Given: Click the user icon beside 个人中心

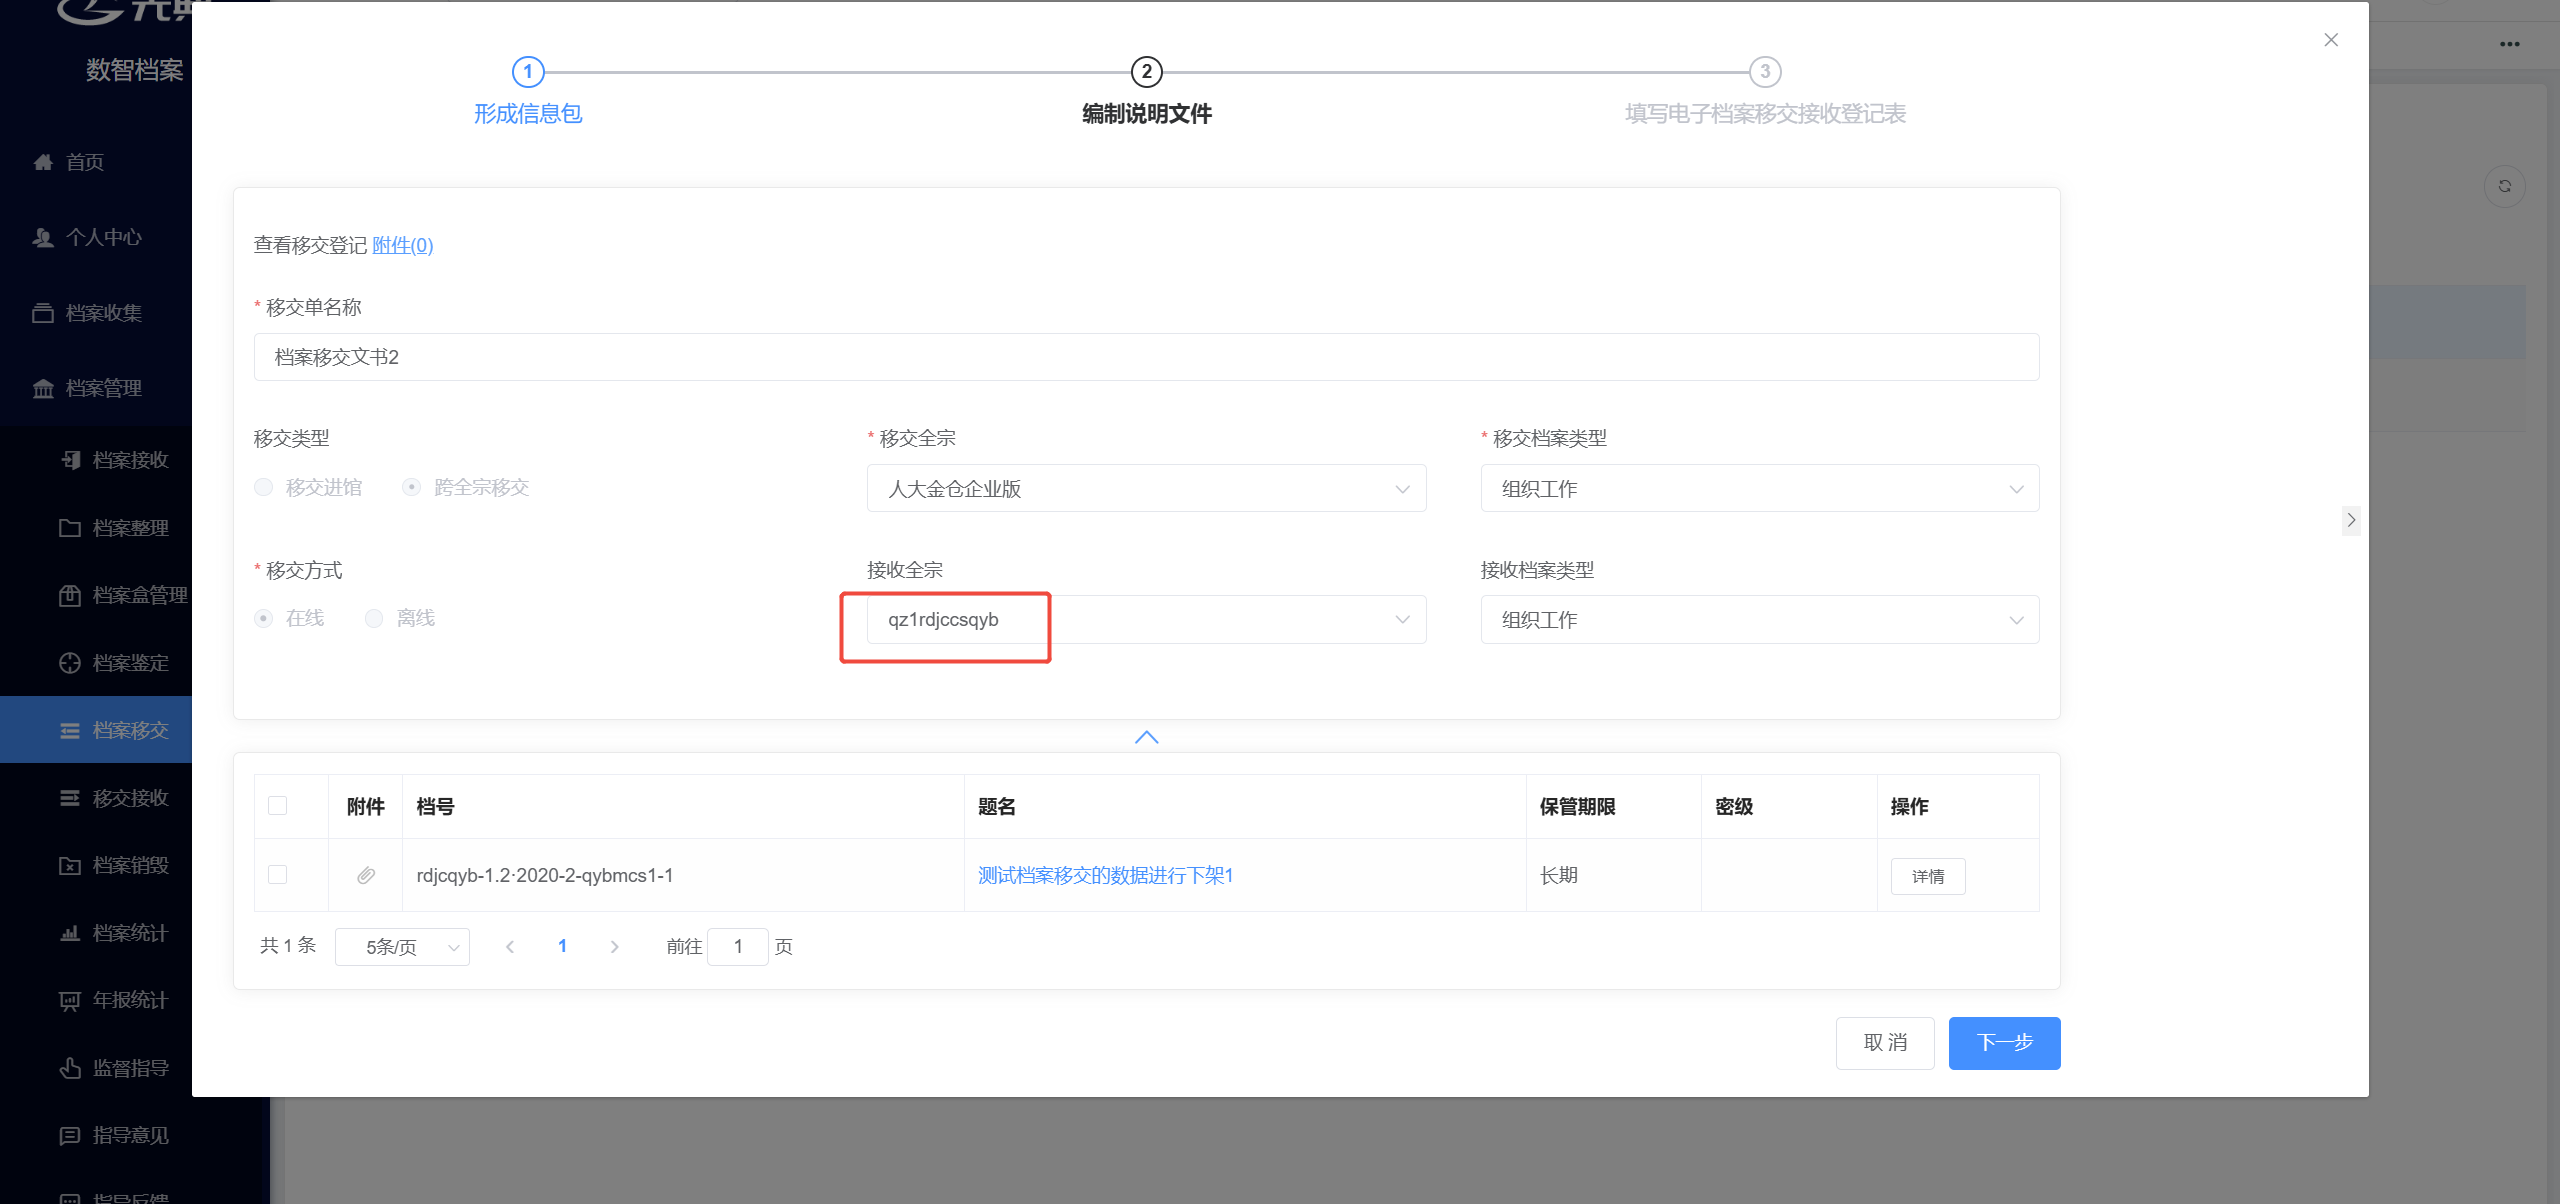Looking at the screenshot, I should pyautogui.click(x=43, y=237).
